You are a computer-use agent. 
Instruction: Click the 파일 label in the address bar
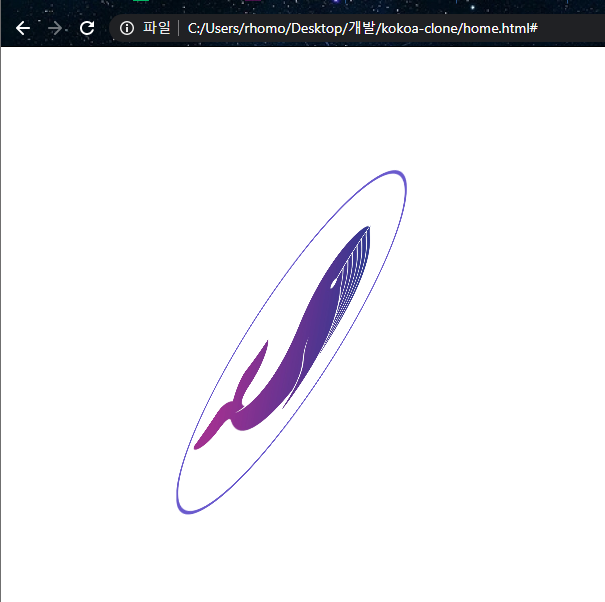point(156,28)
